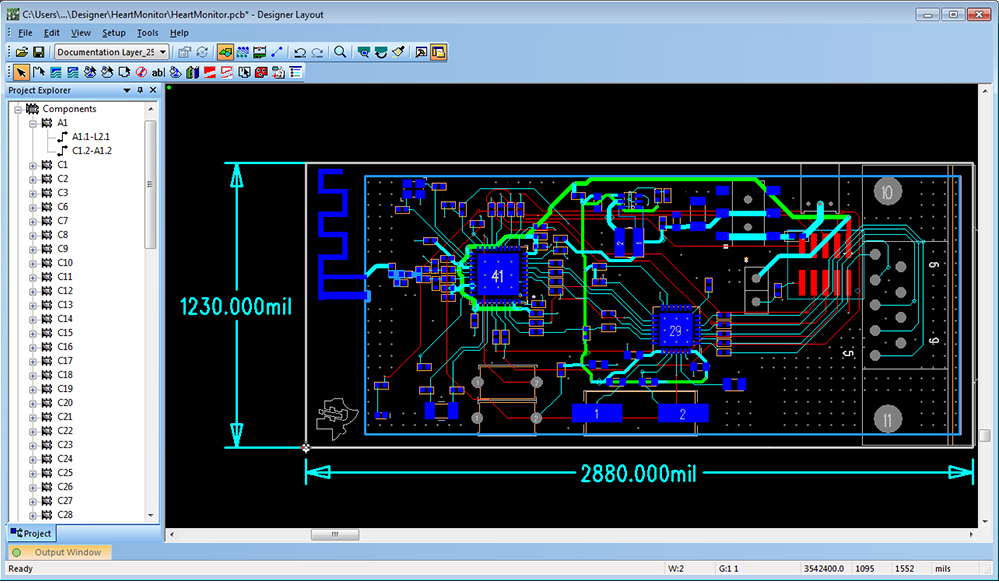Open the File menu
Image resolution: width=999 pixels, height=583 pixels.
point(25,33)
